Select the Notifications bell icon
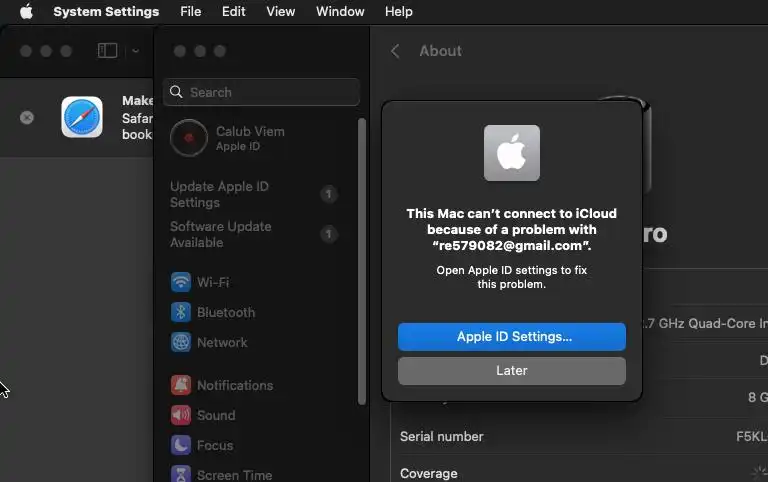The image size is (768, 482). (181, 386)
